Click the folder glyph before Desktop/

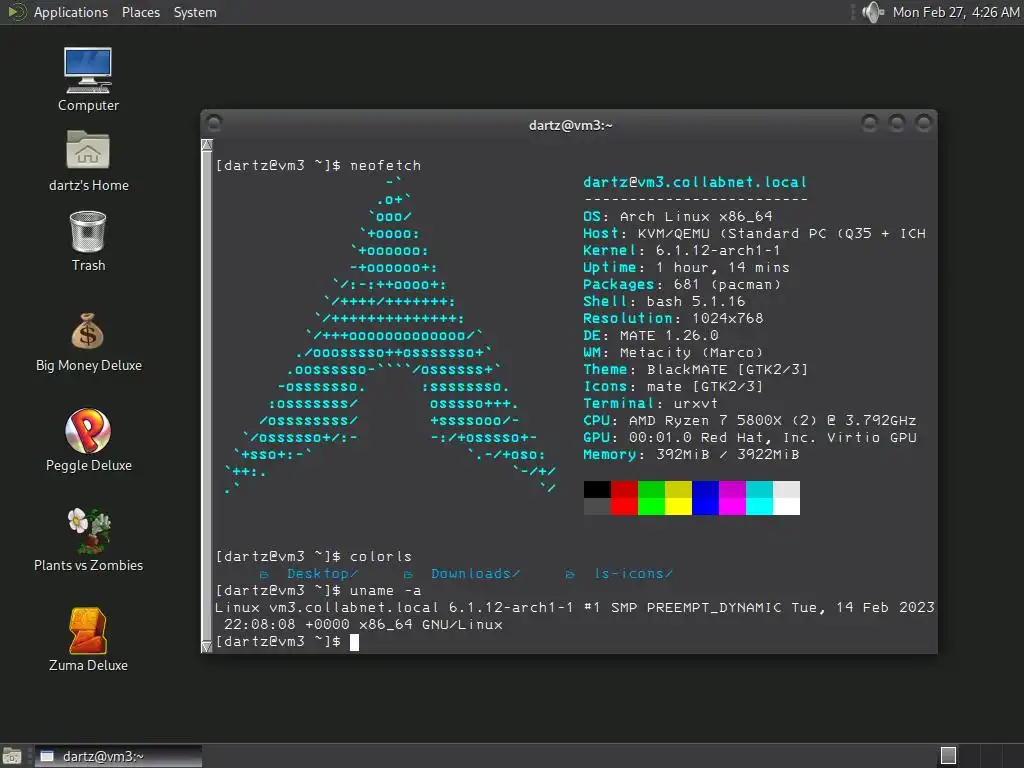(x=264, y=574)
